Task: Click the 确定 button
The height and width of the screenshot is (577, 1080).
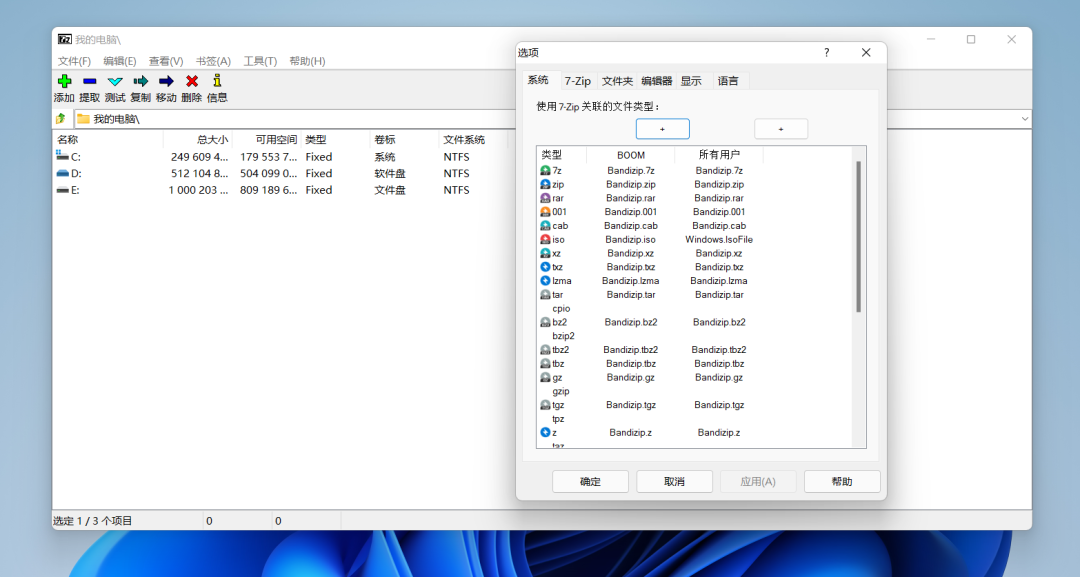Action: (x=590, y=481)
